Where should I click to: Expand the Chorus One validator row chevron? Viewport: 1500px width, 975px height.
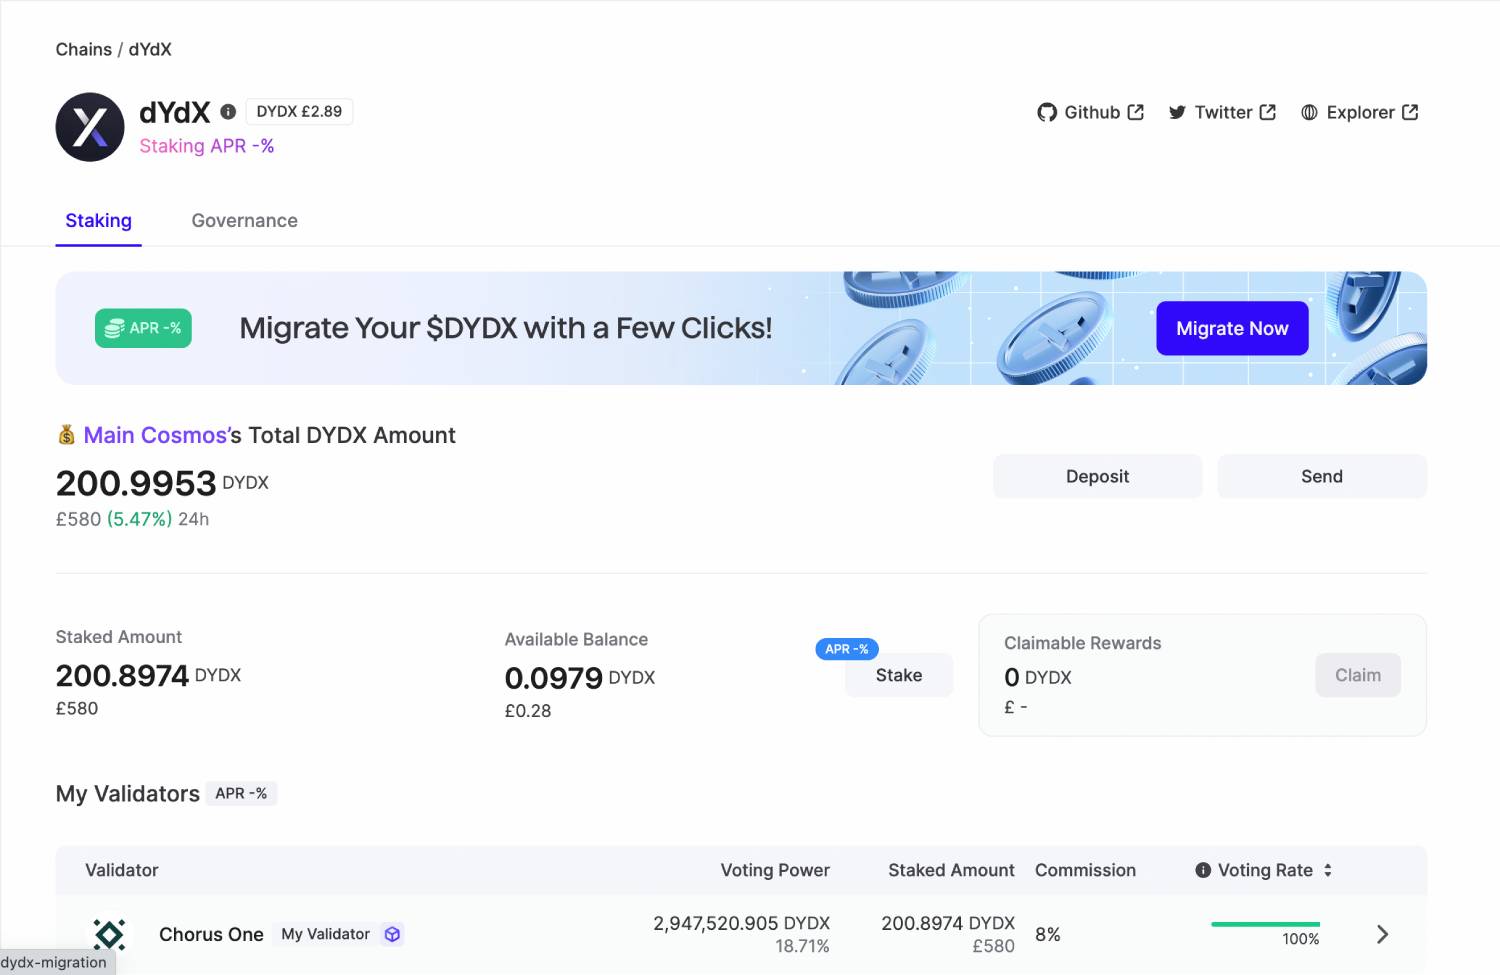(1382, 934)
